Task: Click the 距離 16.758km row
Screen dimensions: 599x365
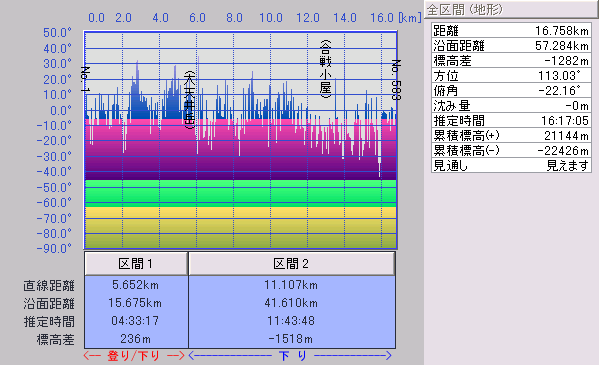Action: click(x=511, y=30)
